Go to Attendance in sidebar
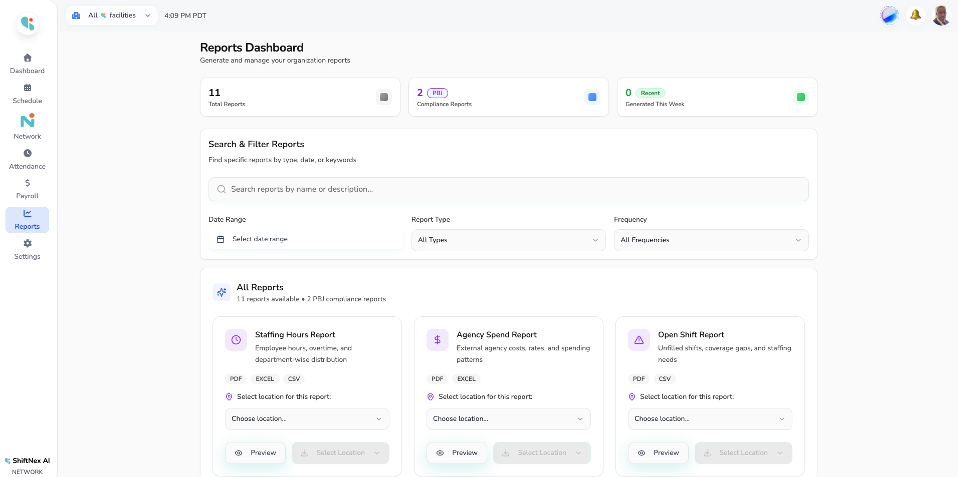This screenshot has height=477, width=958. [27, 159]
